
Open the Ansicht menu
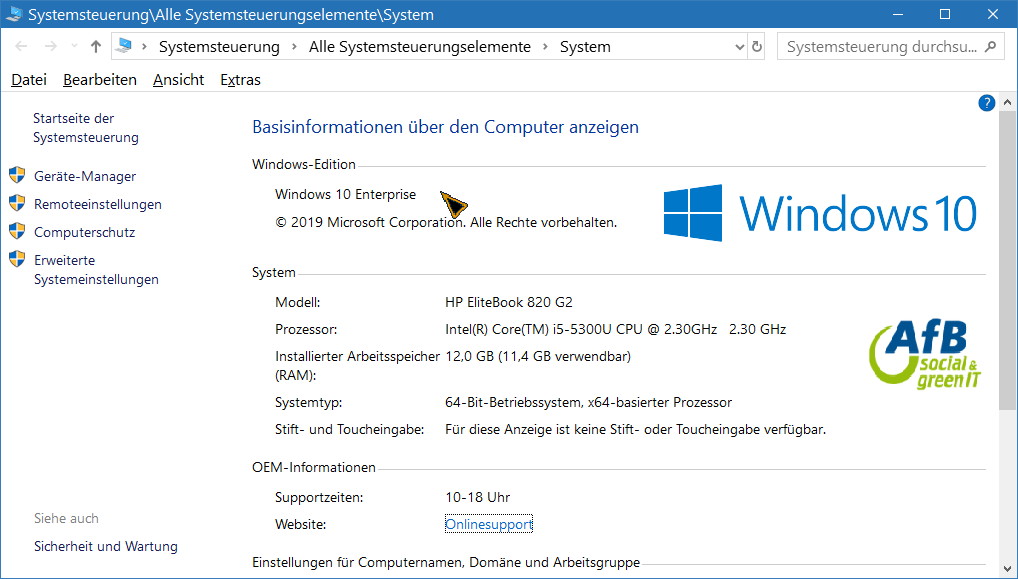[179, 80]
